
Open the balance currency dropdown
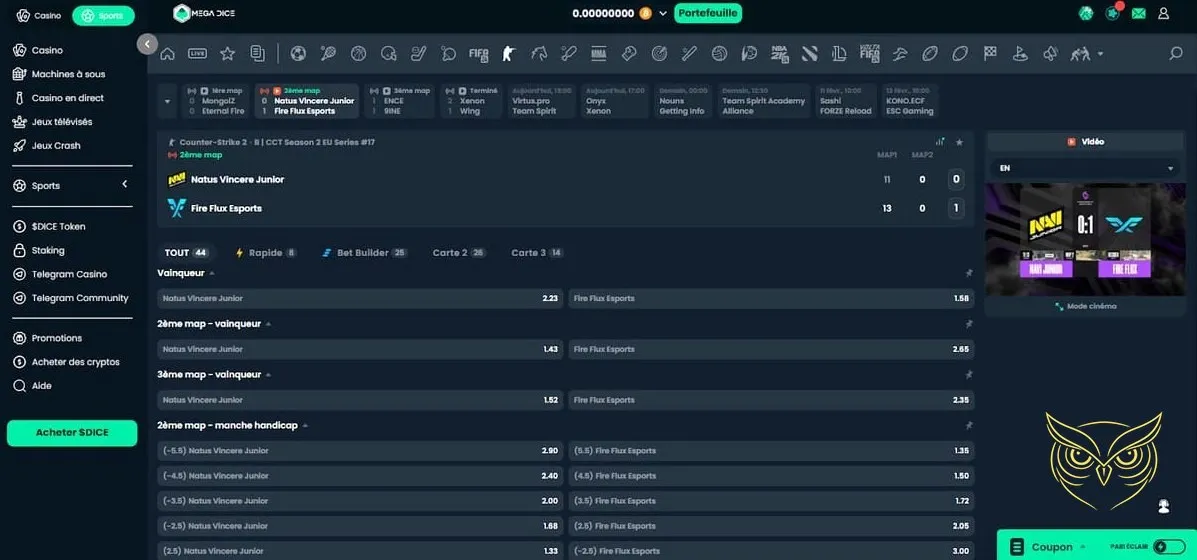663,14
